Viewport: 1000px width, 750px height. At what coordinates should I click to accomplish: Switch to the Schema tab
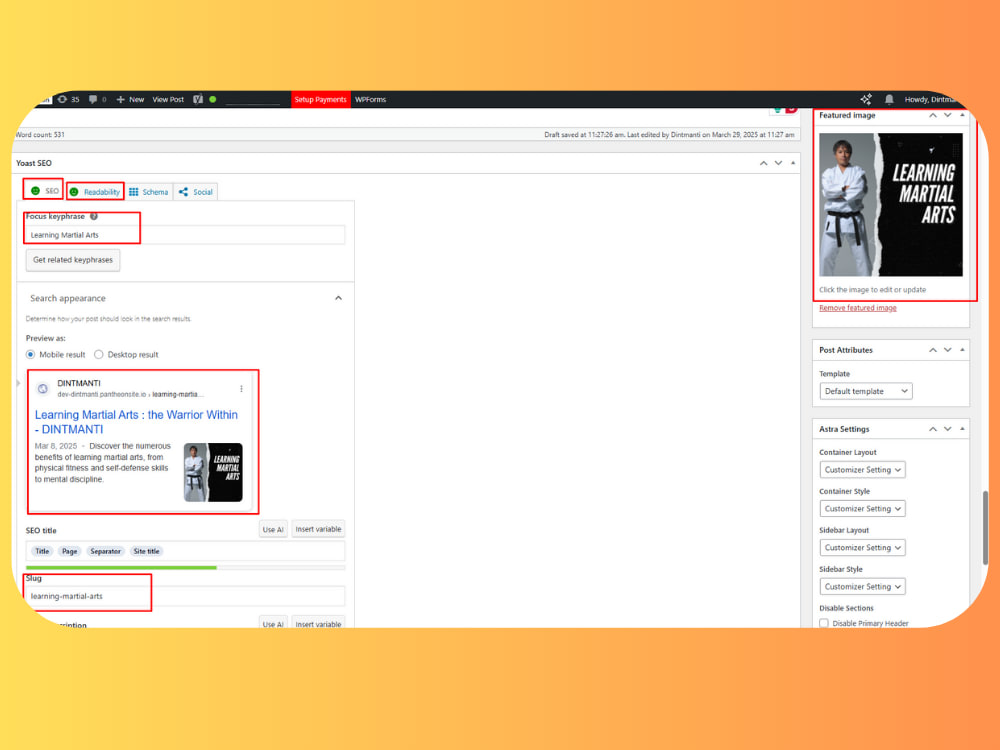pos(149,191)
